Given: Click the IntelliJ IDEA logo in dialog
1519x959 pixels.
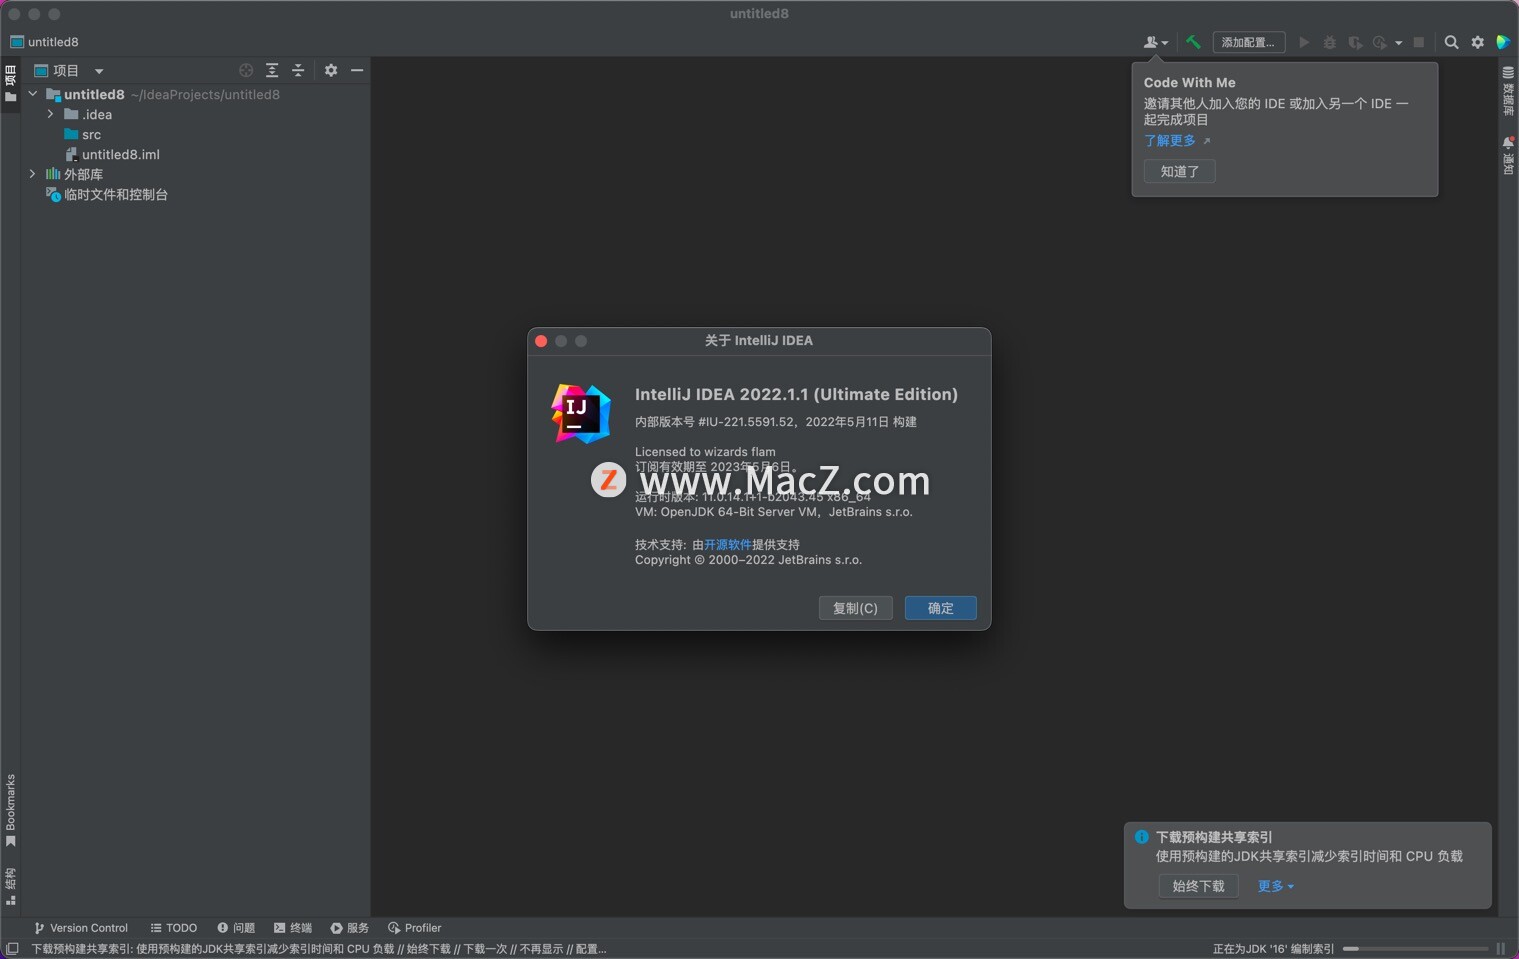Looking at the screenshot, I should (x=580, y=413).
